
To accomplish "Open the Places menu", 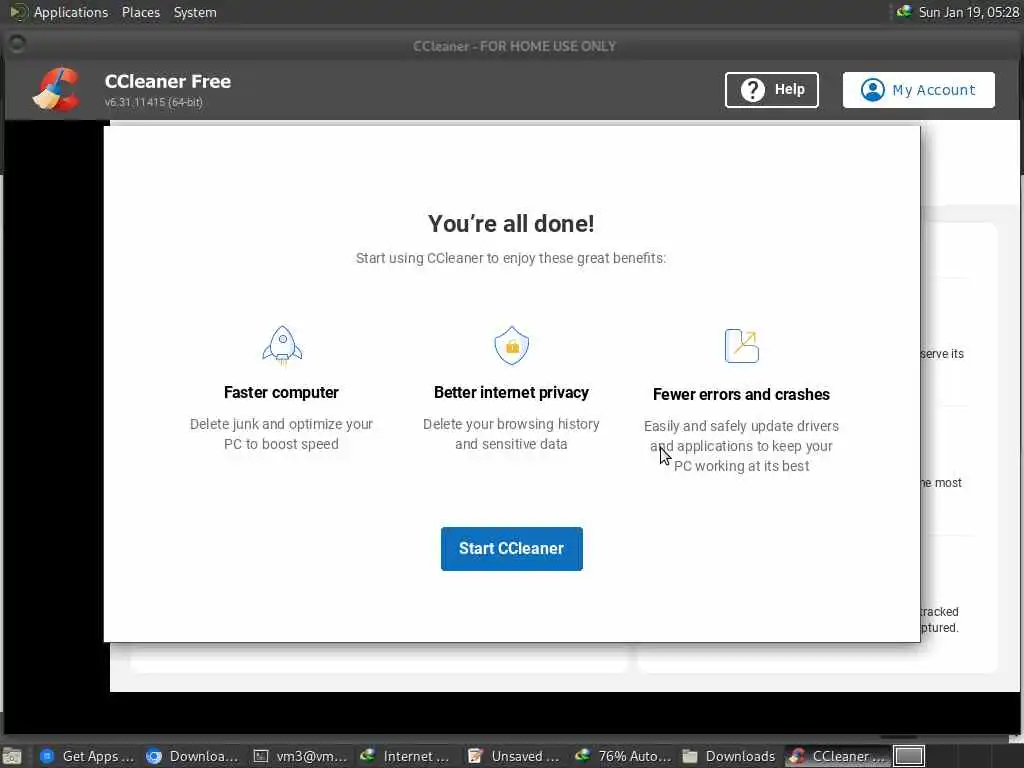I will point(140,12).
